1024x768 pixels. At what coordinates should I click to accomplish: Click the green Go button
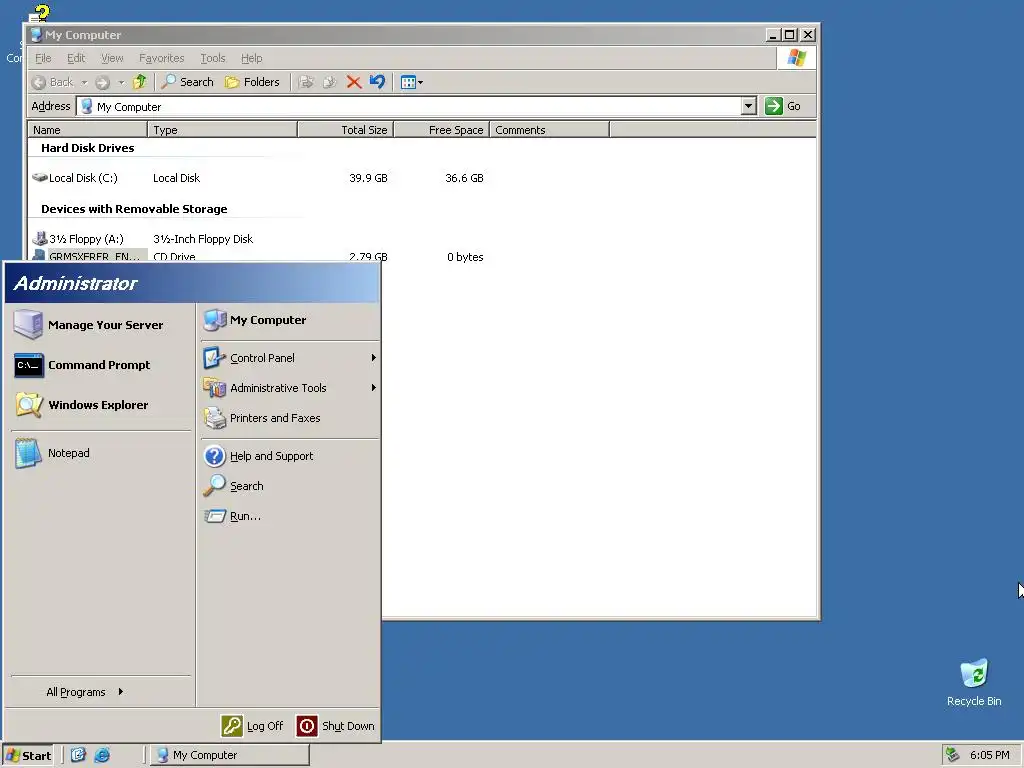pos(783,106)
